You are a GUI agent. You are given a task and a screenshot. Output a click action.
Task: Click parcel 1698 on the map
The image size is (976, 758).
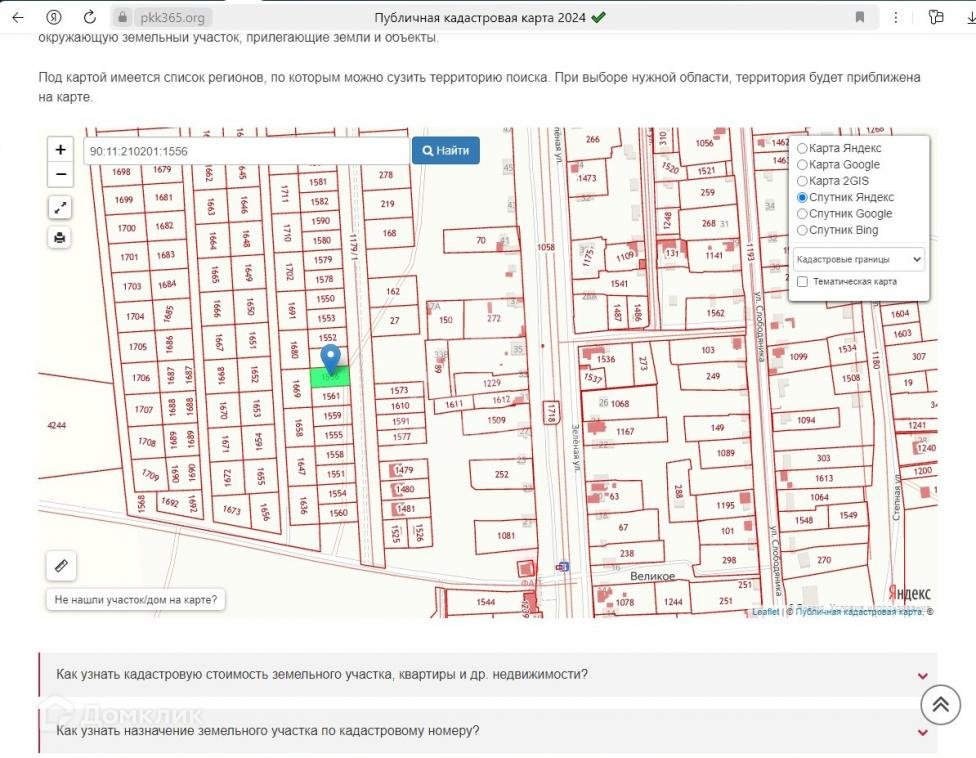[x=121, y=172]
